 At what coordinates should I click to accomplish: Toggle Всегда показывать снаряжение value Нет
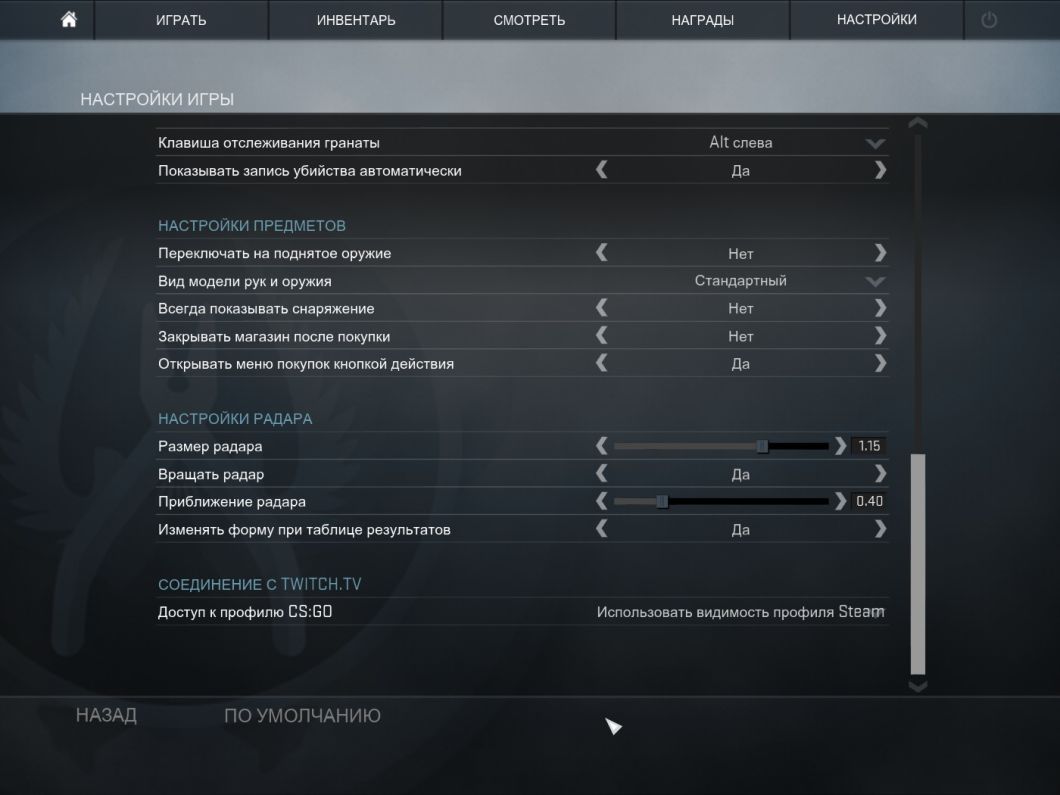click(x=740, y=309)
